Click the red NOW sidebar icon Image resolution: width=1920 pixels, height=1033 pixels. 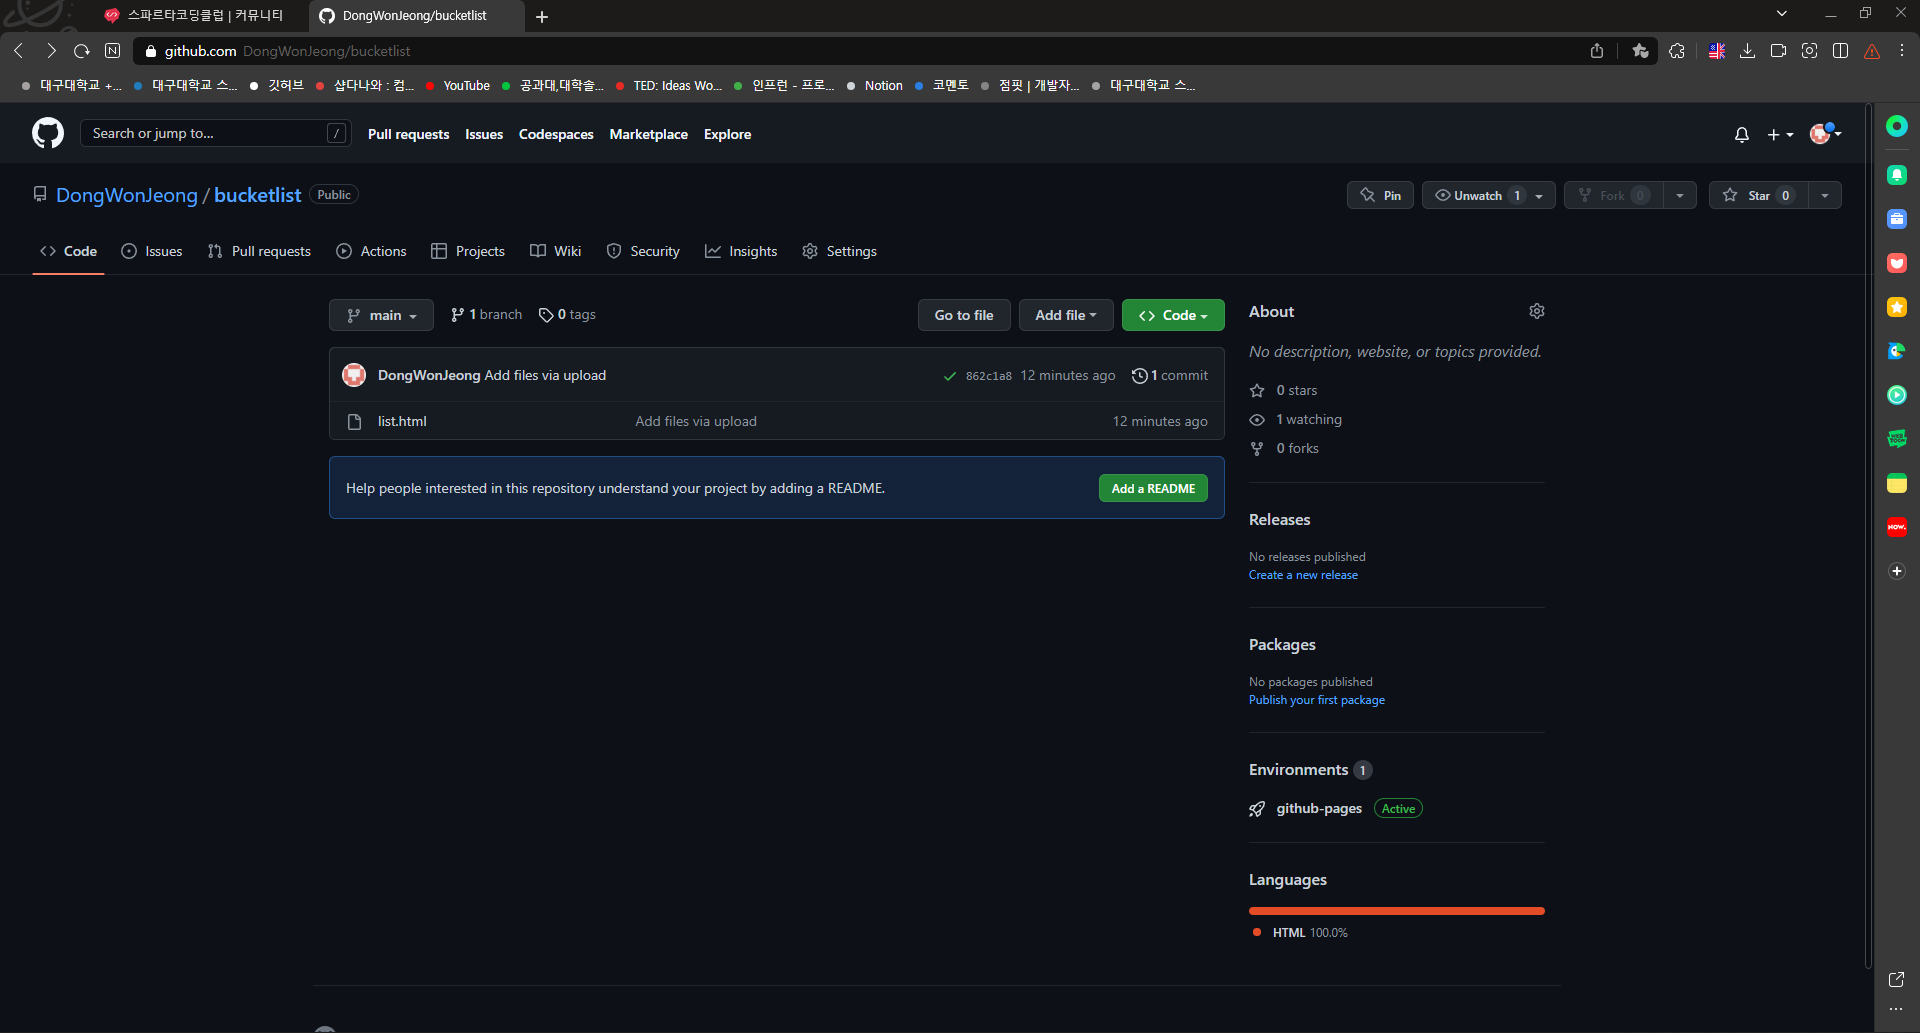pyautogui.click(x=1897, y=527)
